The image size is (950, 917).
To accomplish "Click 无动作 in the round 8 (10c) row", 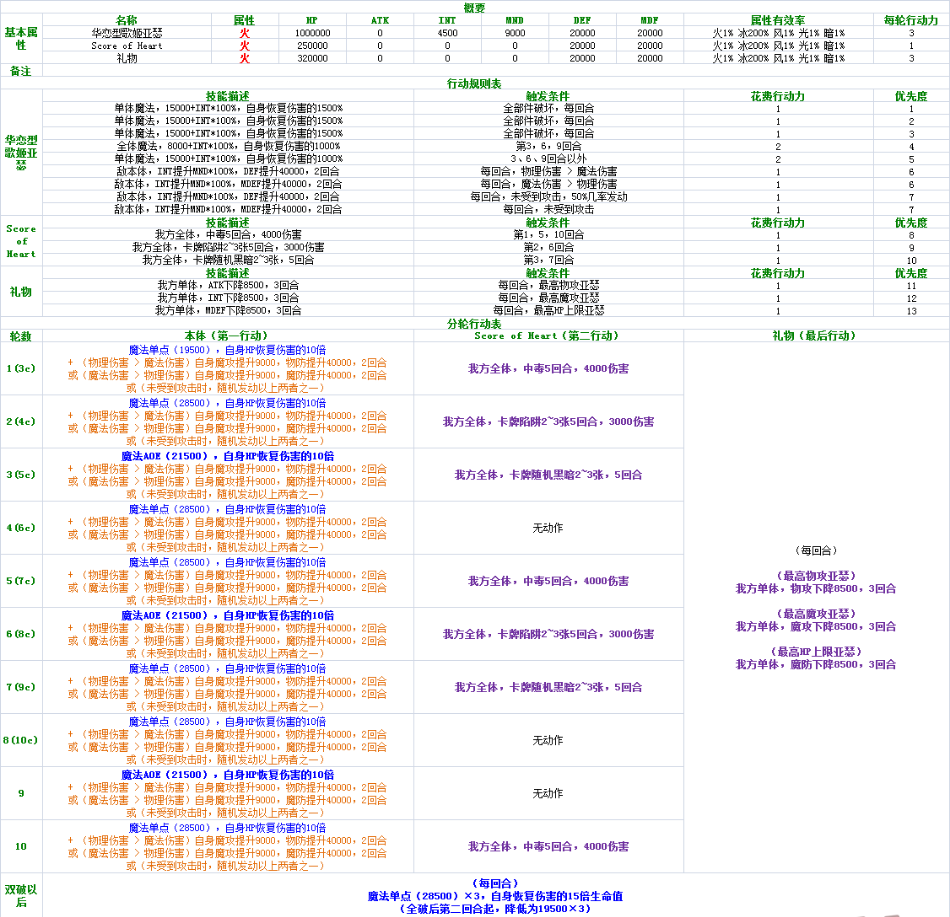I will click(548, 740).
